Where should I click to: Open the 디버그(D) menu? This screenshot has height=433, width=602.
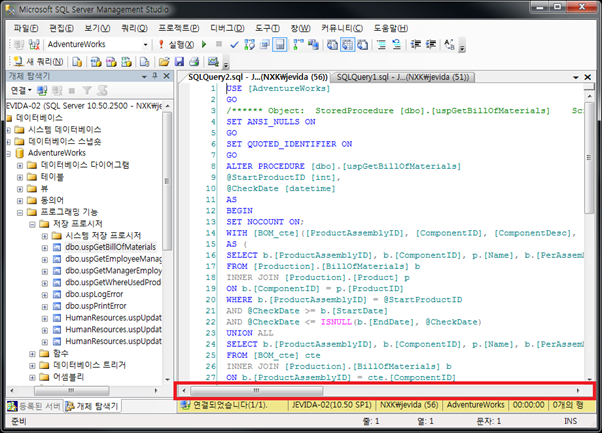coord(227,28)
